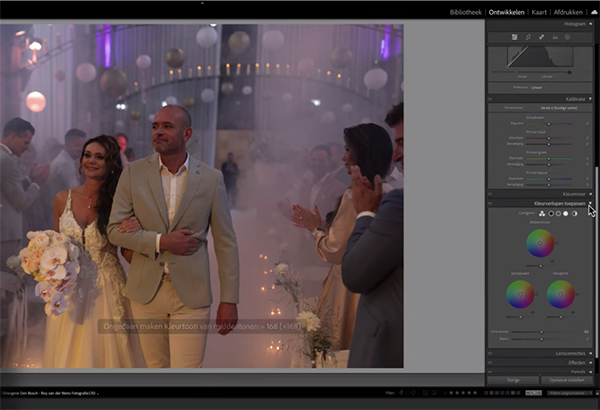This screenshot has height=410, width=600.
Task: Expand the Kleurmixer panel
Action: [590, 194]
